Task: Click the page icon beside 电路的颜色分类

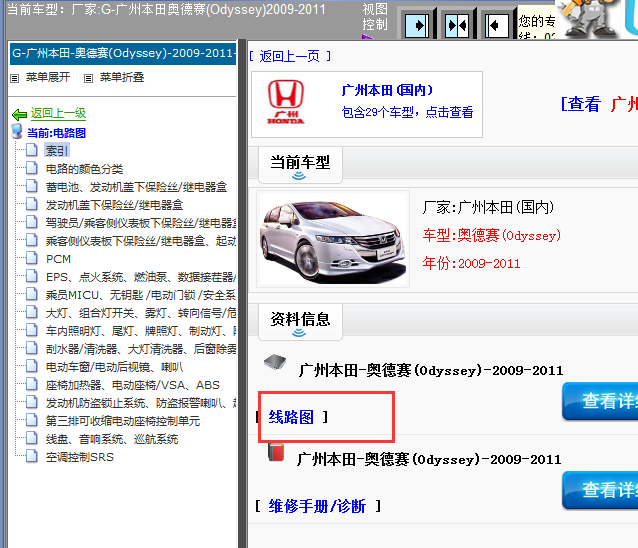Action: pos(32,168)
